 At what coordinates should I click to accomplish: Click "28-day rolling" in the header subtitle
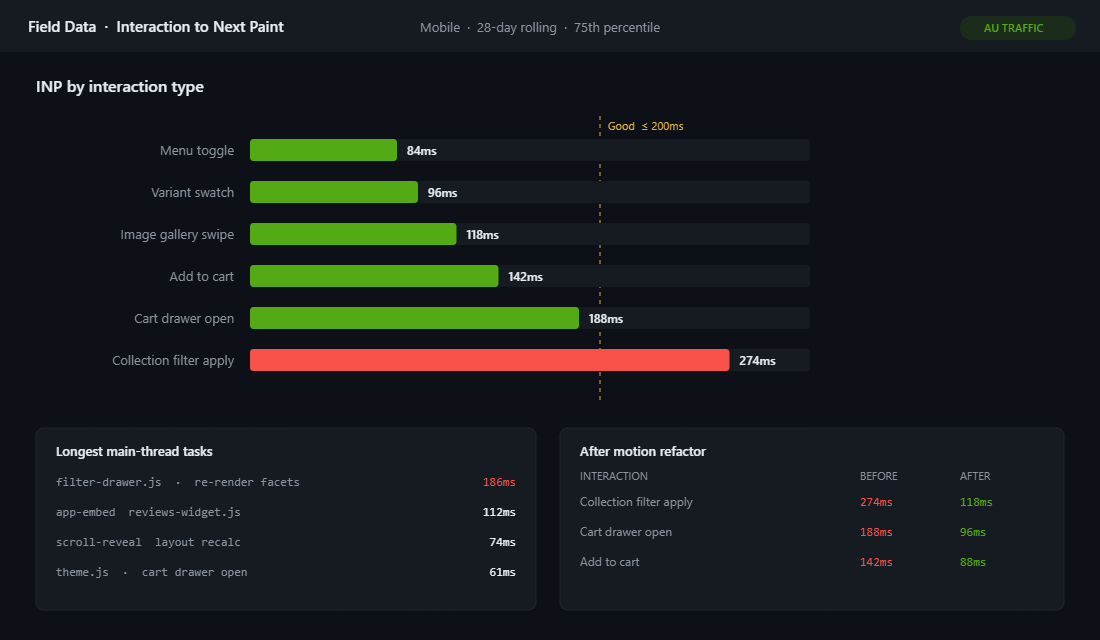[x=516, y=27]
